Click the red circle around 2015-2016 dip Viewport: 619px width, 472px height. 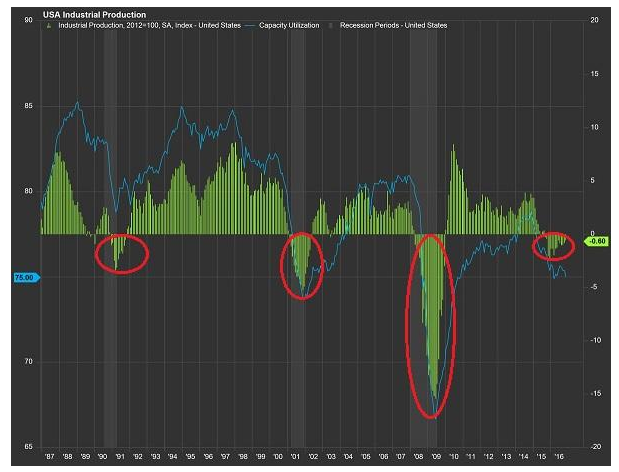pos(553,245)
